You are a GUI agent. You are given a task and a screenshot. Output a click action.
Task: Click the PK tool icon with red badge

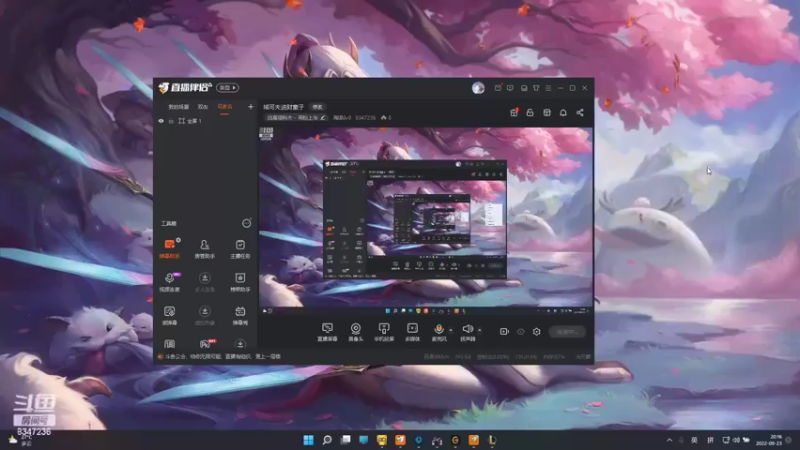point(206,344)
